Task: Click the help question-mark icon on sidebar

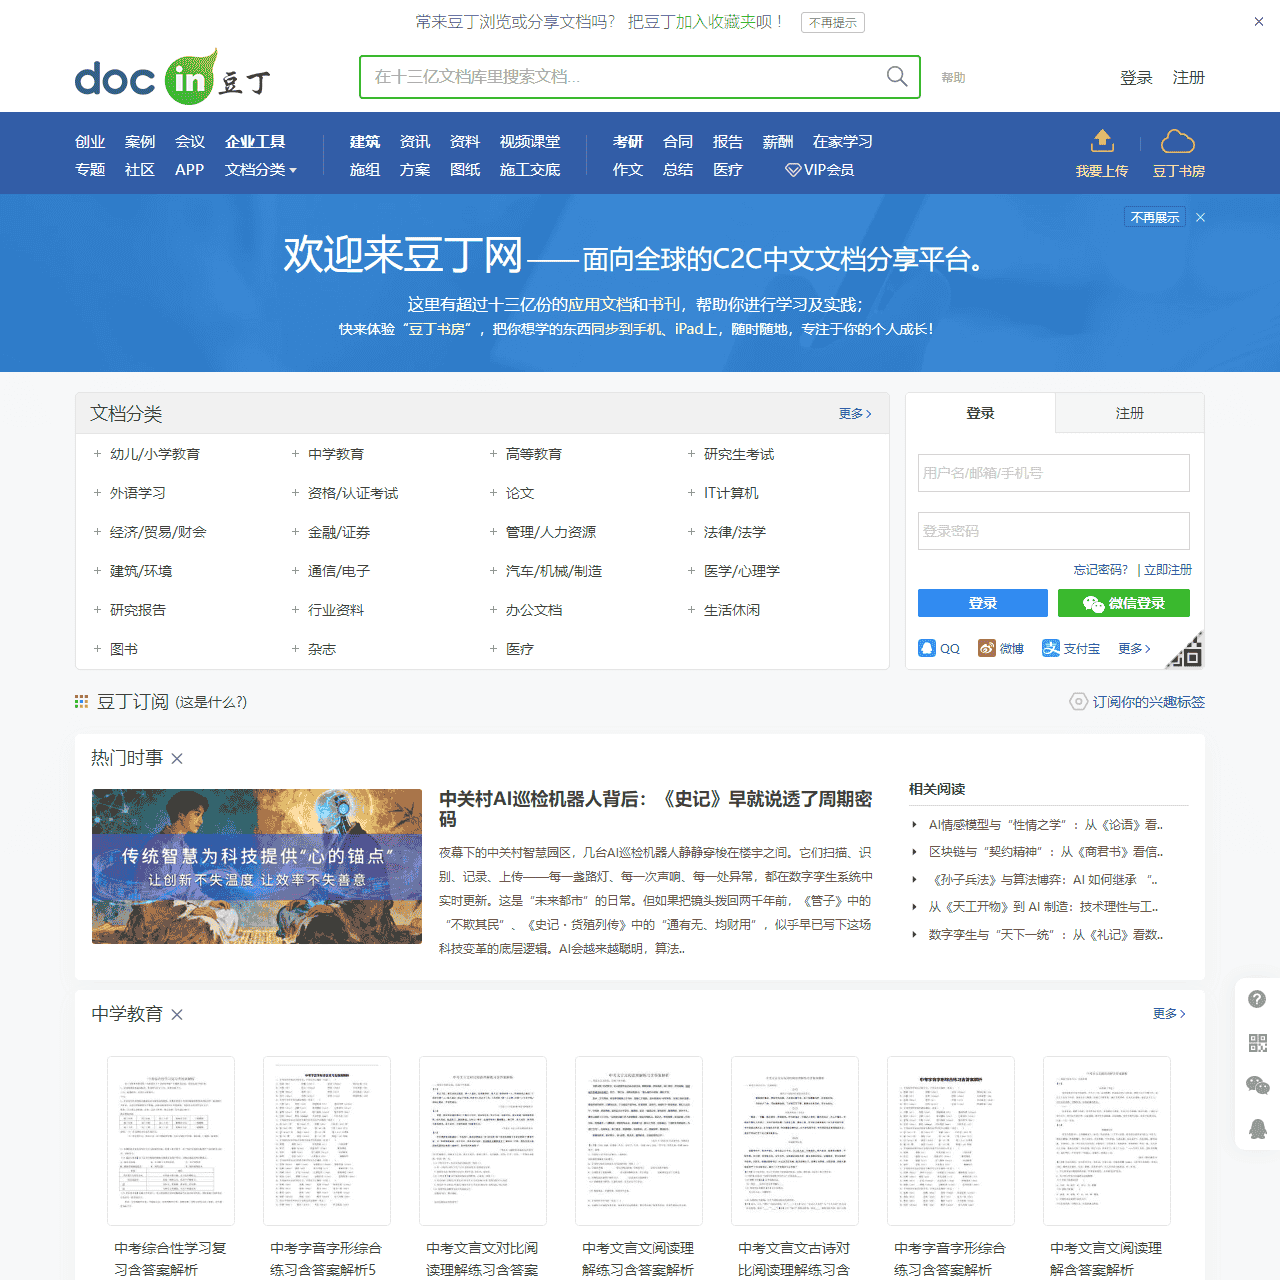Action: point(1258,998)
